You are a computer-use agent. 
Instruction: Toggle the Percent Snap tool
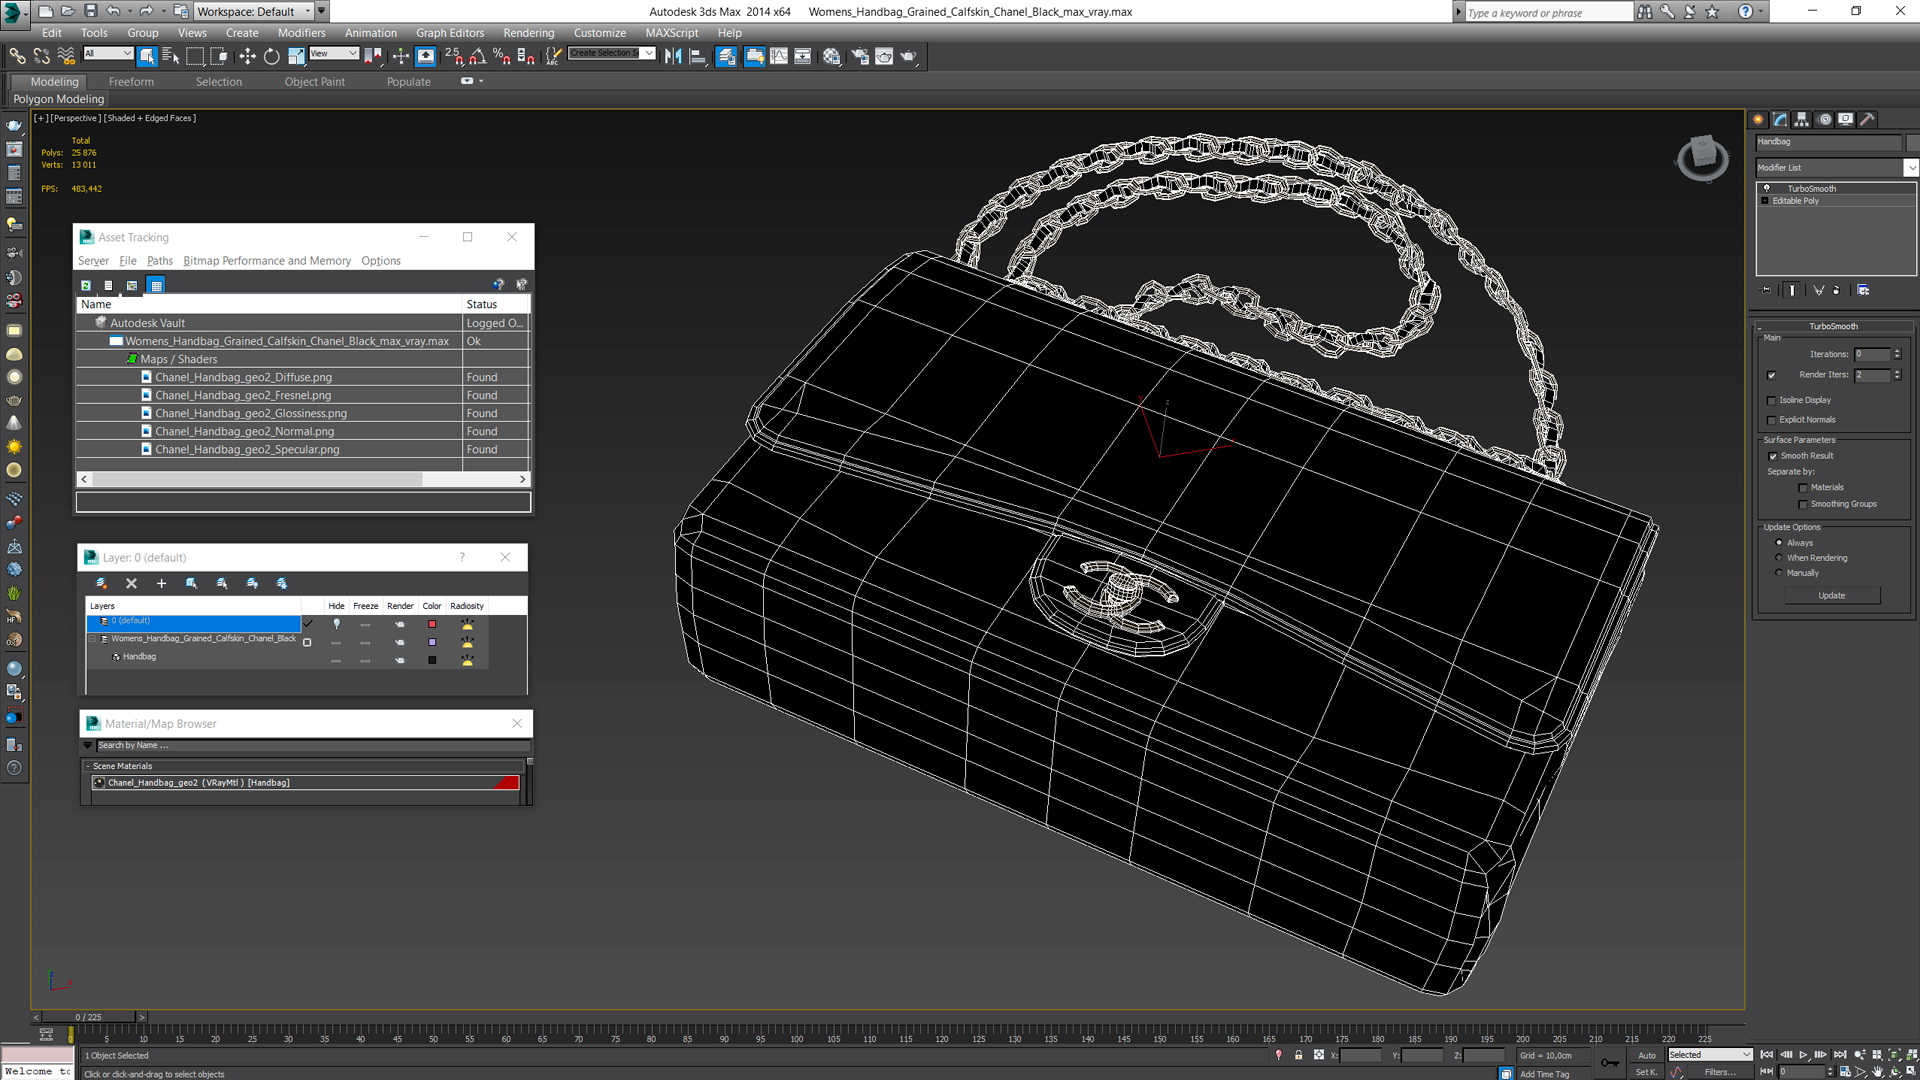[x=502, y=56]
